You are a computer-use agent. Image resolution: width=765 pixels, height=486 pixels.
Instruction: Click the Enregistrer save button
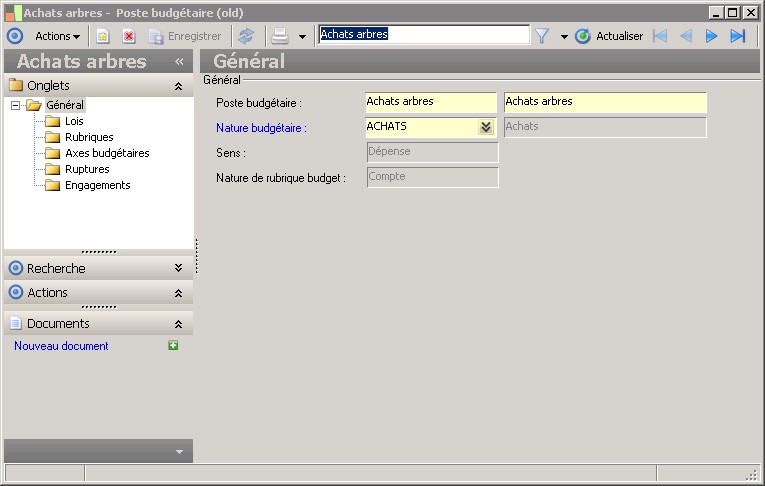pyautogui.click(x=185, y=36)
